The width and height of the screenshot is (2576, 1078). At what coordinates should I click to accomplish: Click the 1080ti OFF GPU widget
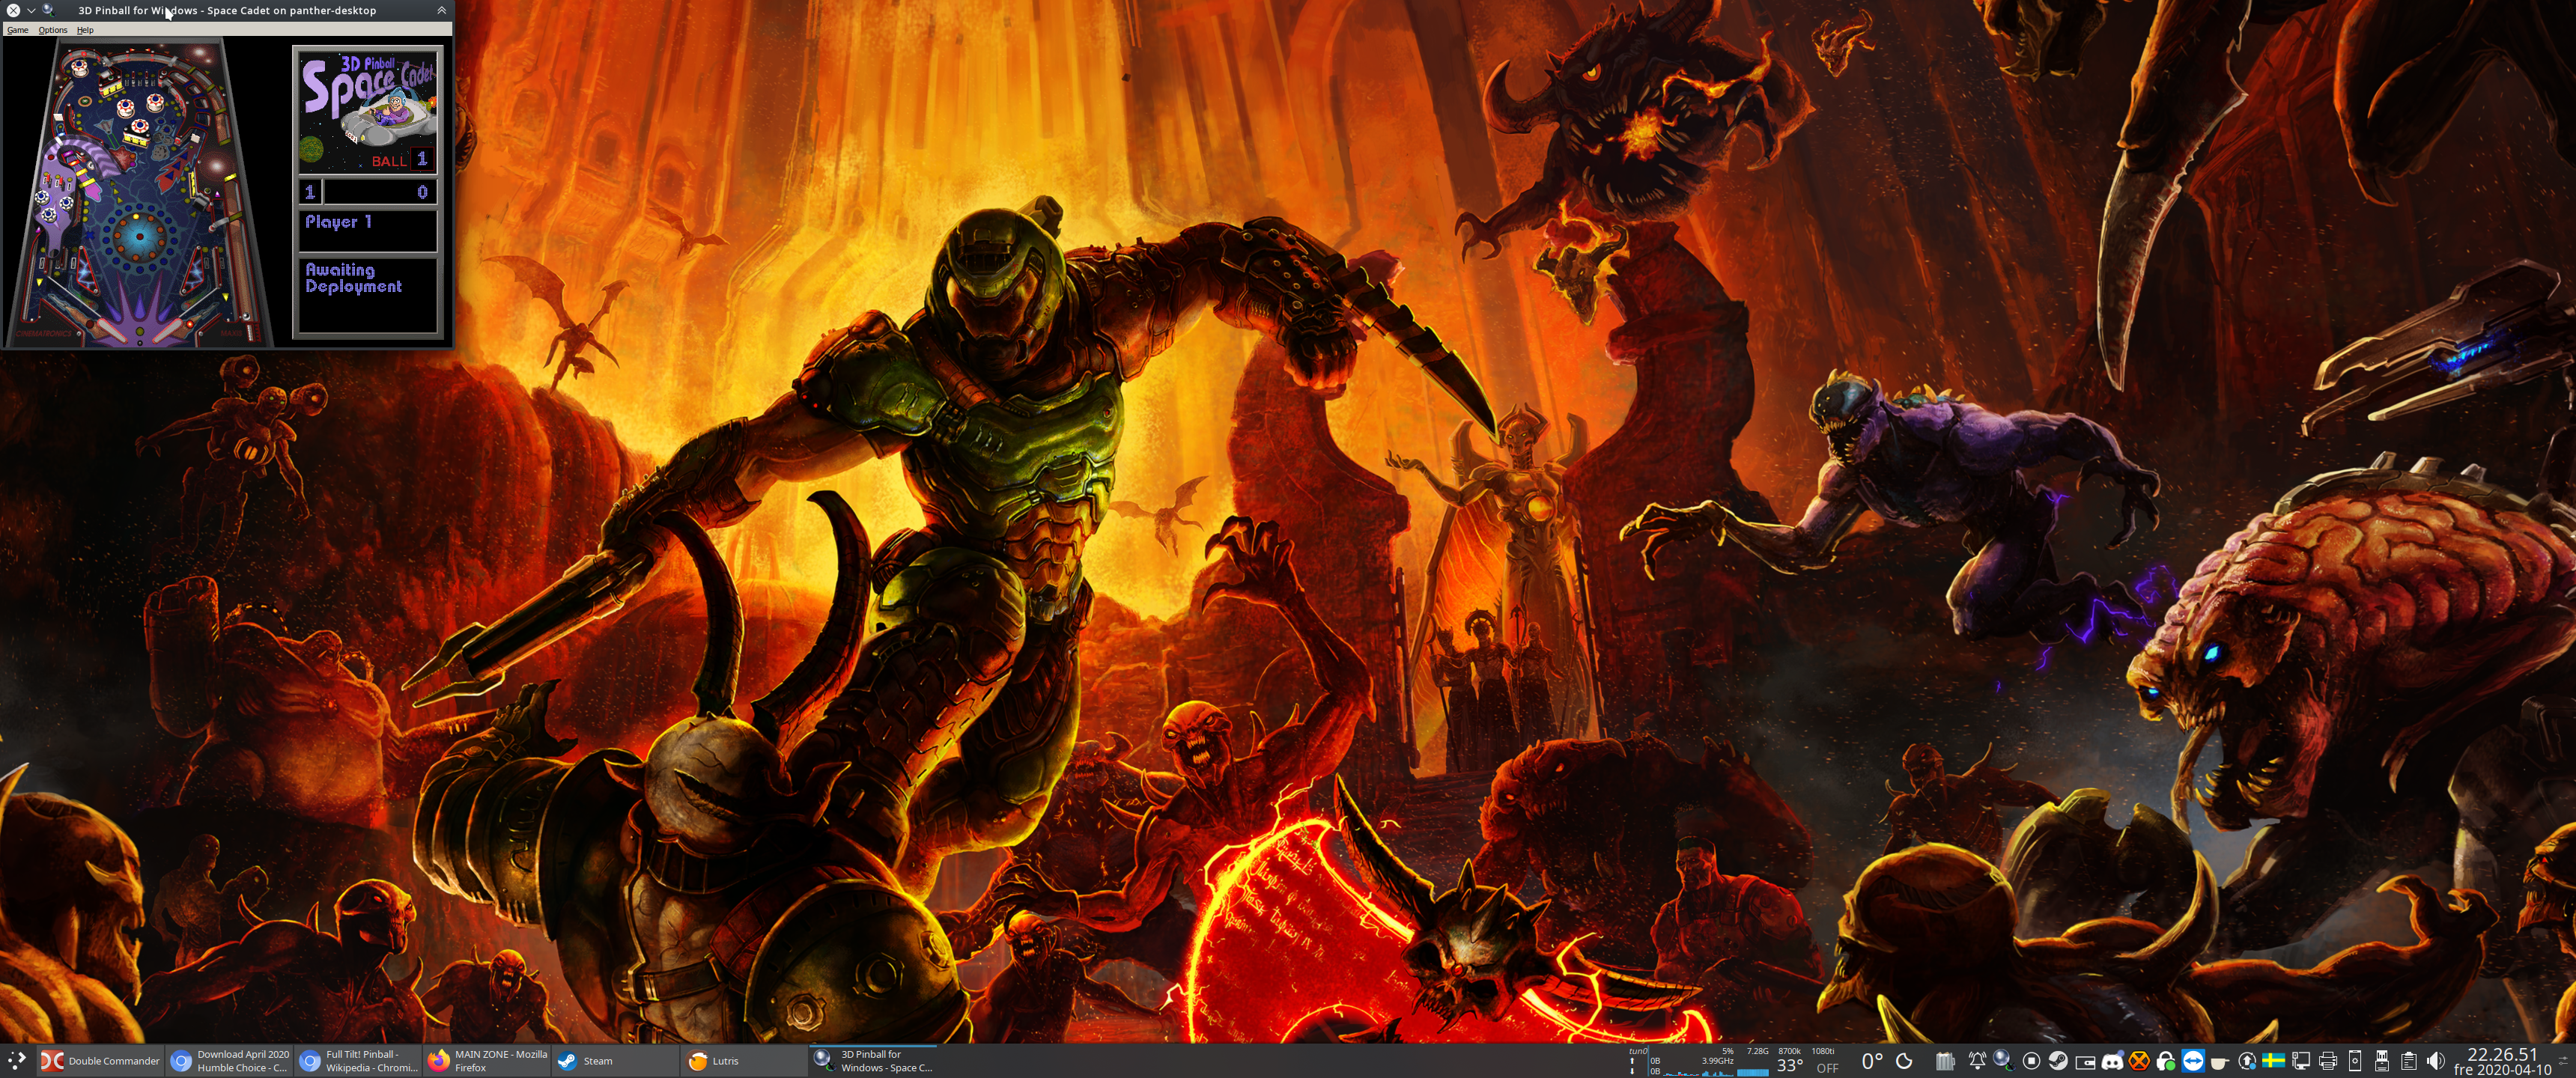(x=1825, y=1061)
